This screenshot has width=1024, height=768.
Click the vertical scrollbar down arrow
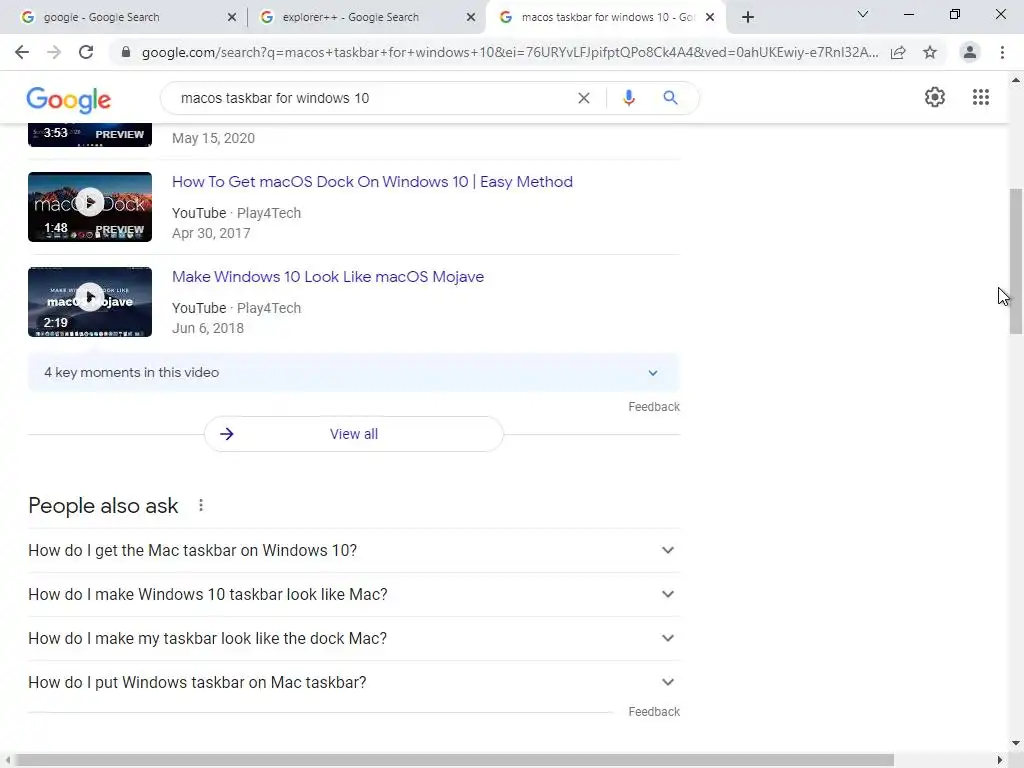[1016, 743]
